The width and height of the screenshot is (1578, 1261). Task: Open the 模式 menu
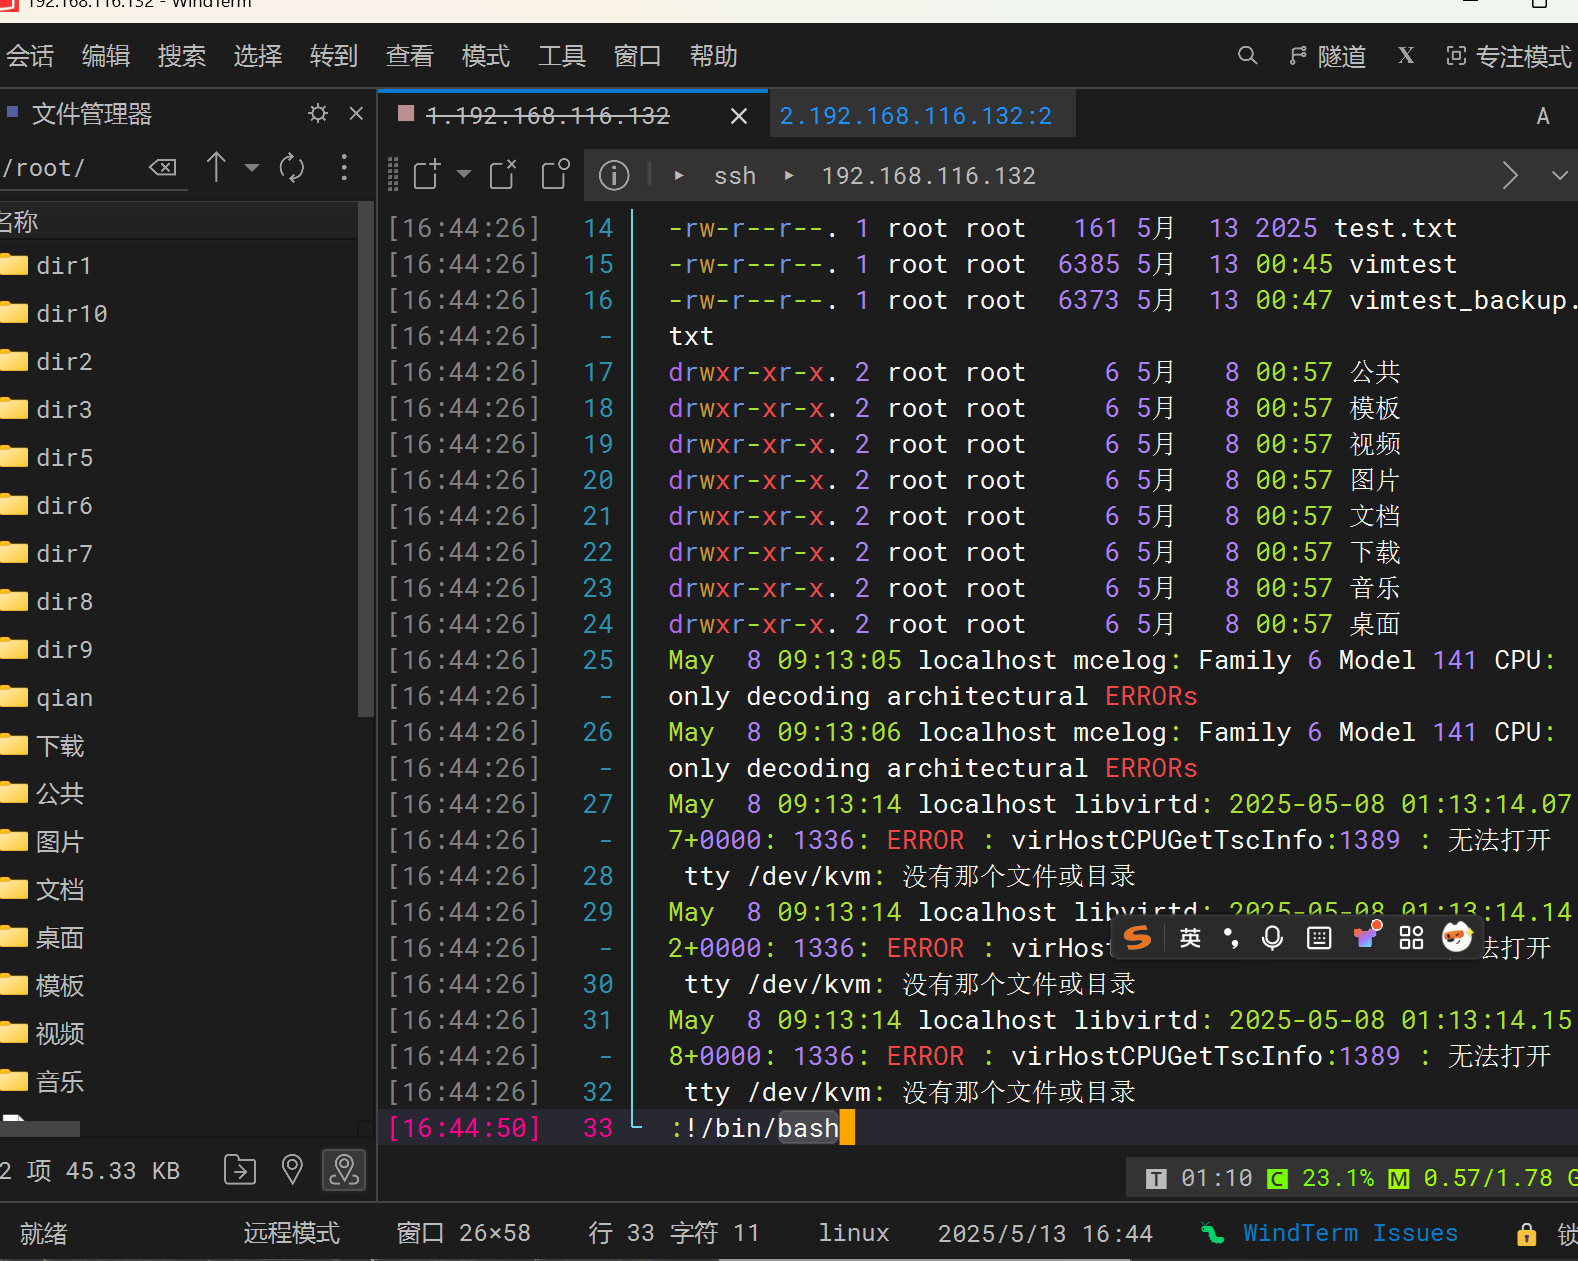pyautogui.click(x=486, y=56)
